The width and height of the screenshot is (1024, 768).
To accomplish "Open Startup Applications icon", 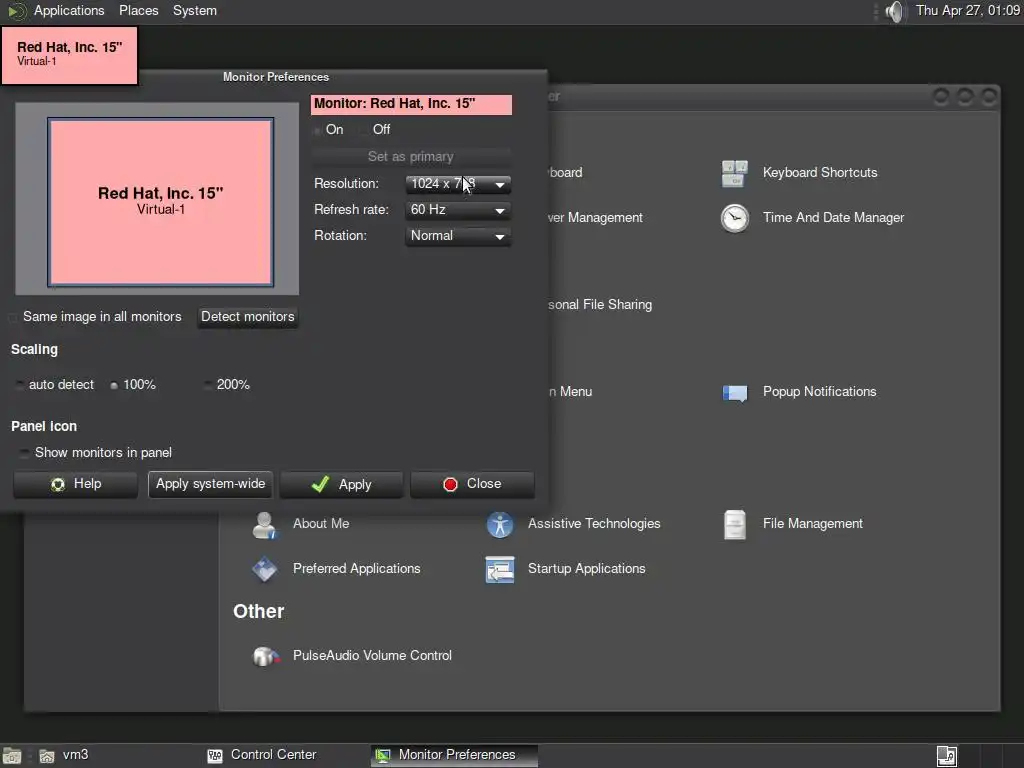I will point(500,569).
